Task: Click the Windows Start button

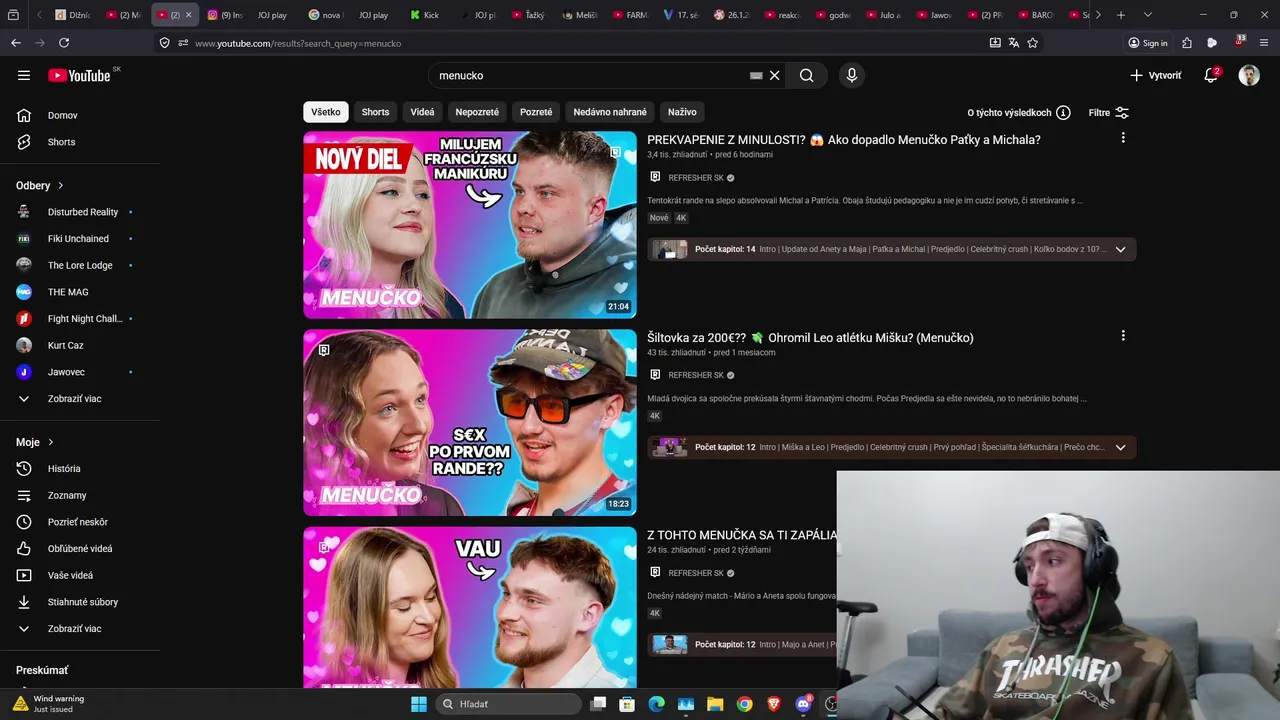Action: pos(419,704)
